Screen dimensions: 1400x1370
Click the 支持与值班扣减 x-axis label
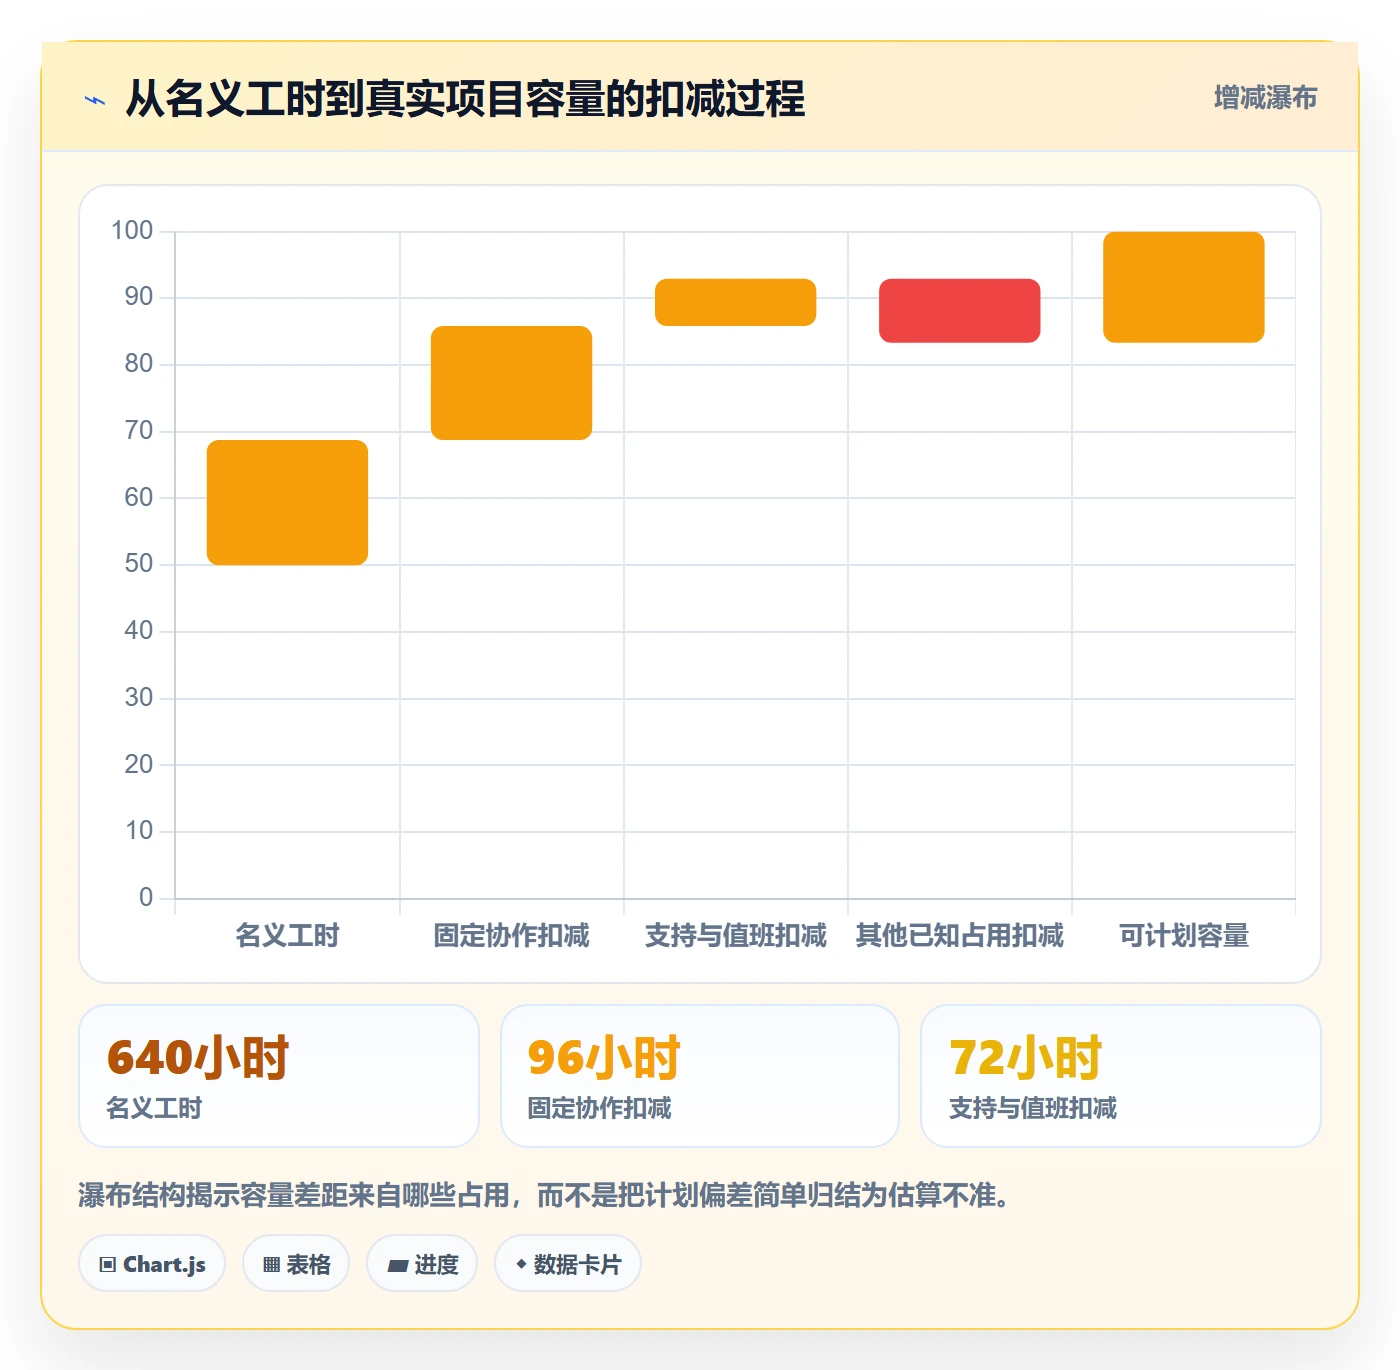[735, 936]
